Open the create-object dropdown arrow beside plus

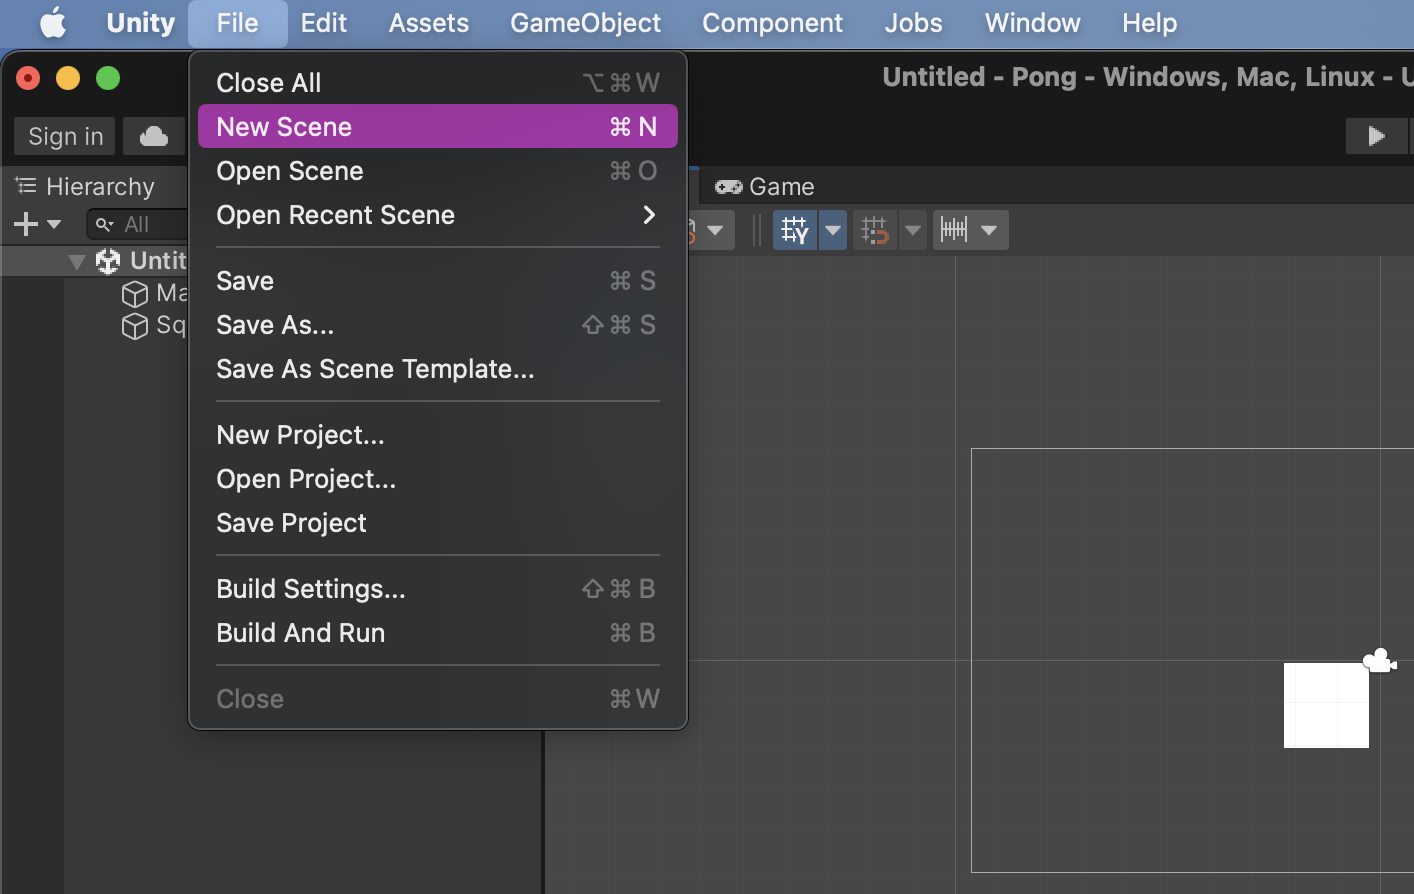[x=54, y=224]
